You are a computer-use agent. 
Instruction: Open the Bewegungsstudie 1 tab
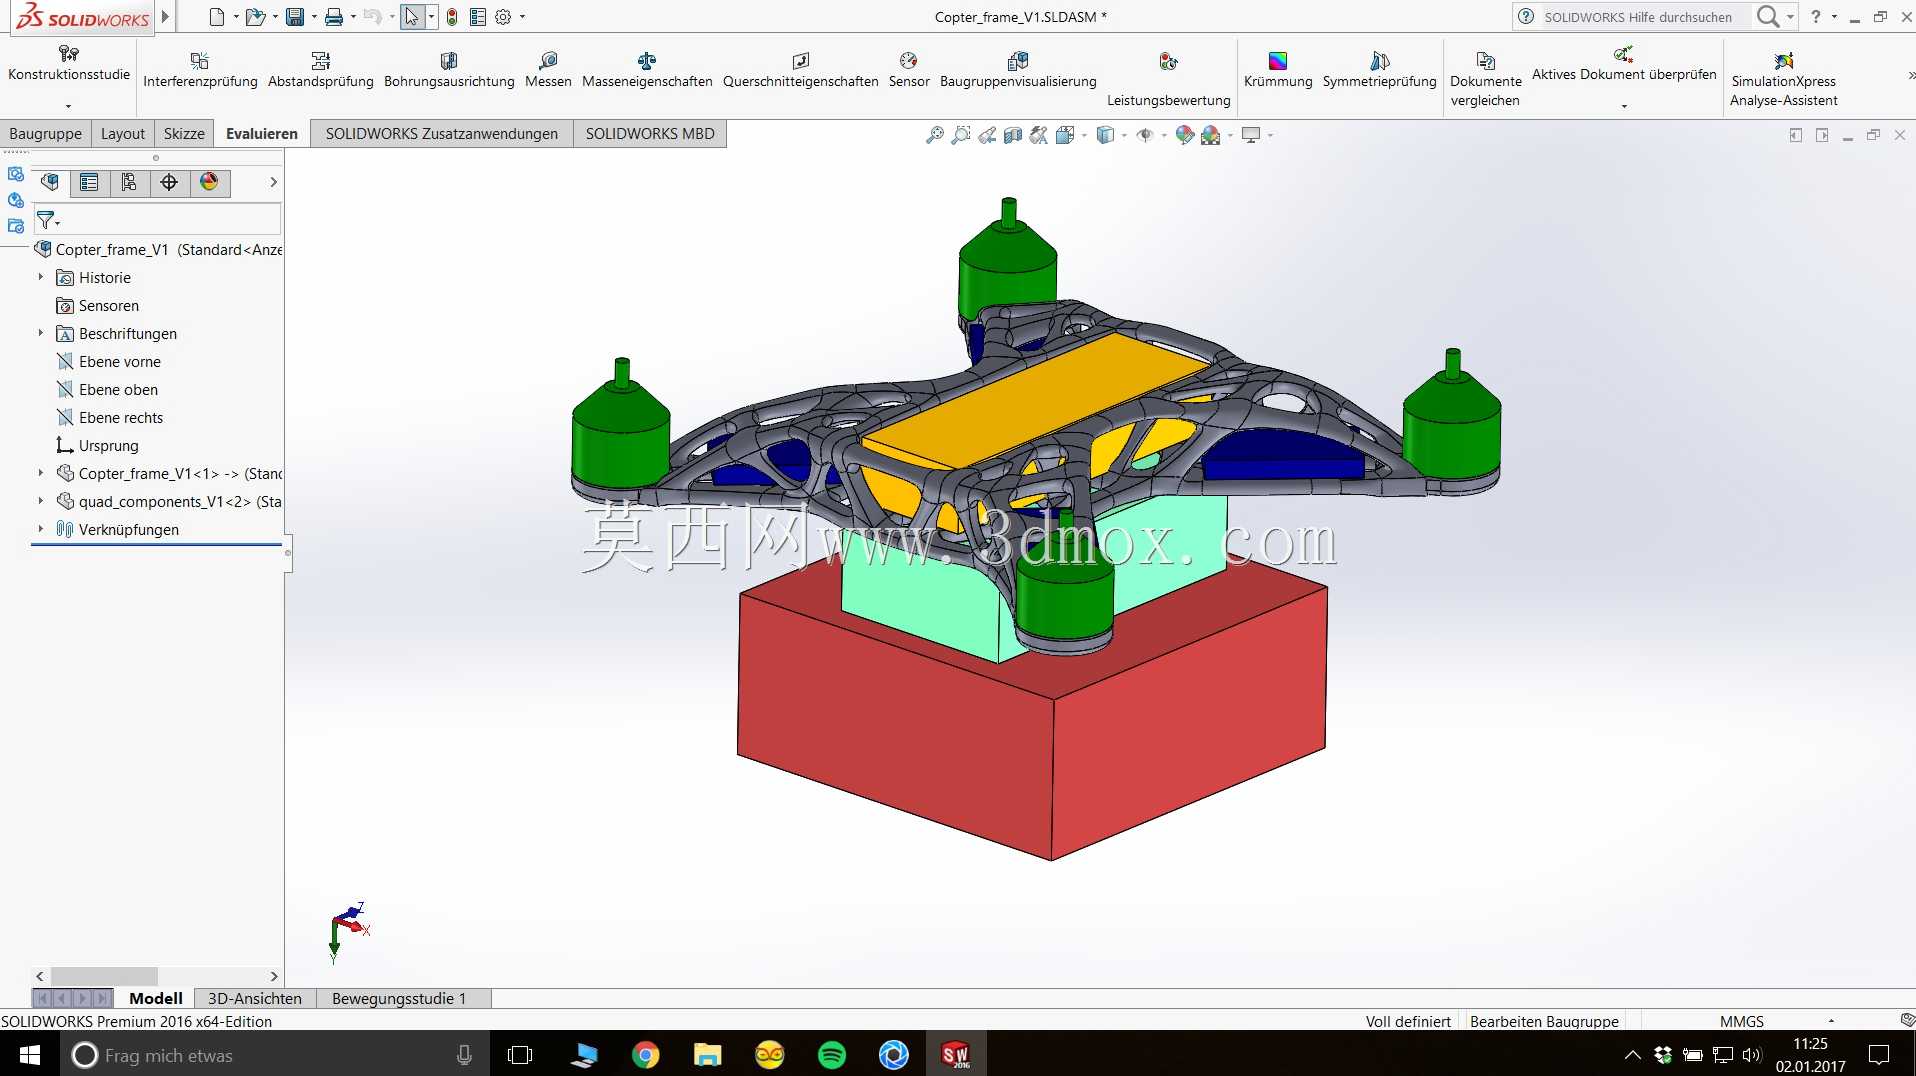(399, 998)
